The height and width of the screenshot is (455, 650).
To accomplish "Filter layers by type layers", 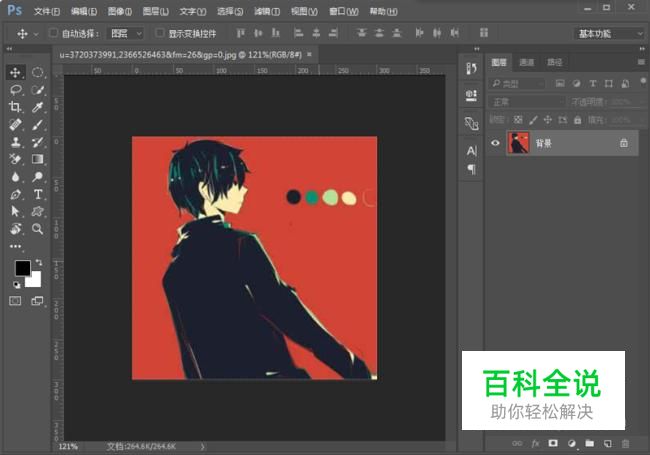I will click(x=593, y=84).
